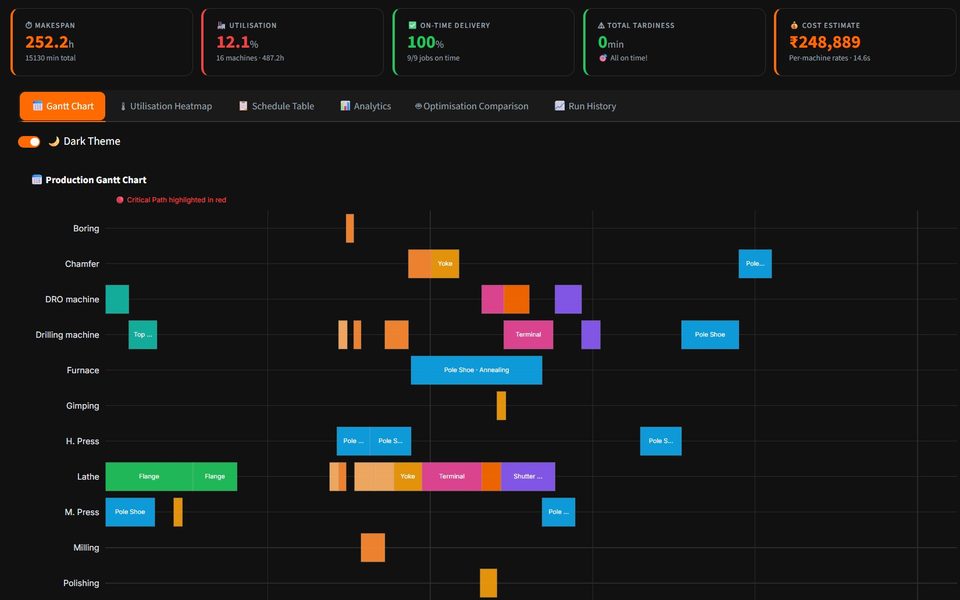Click the Production Gantt Chart heading

coord(96,179)
